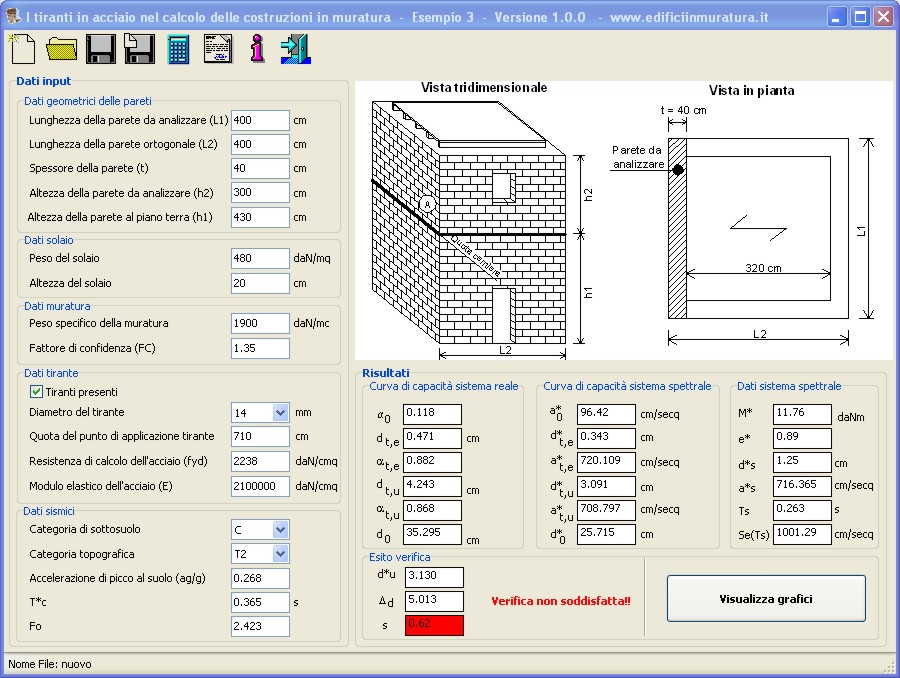
Task: Click the d*0 result field showing 25.715
Action: pos(606,534)
